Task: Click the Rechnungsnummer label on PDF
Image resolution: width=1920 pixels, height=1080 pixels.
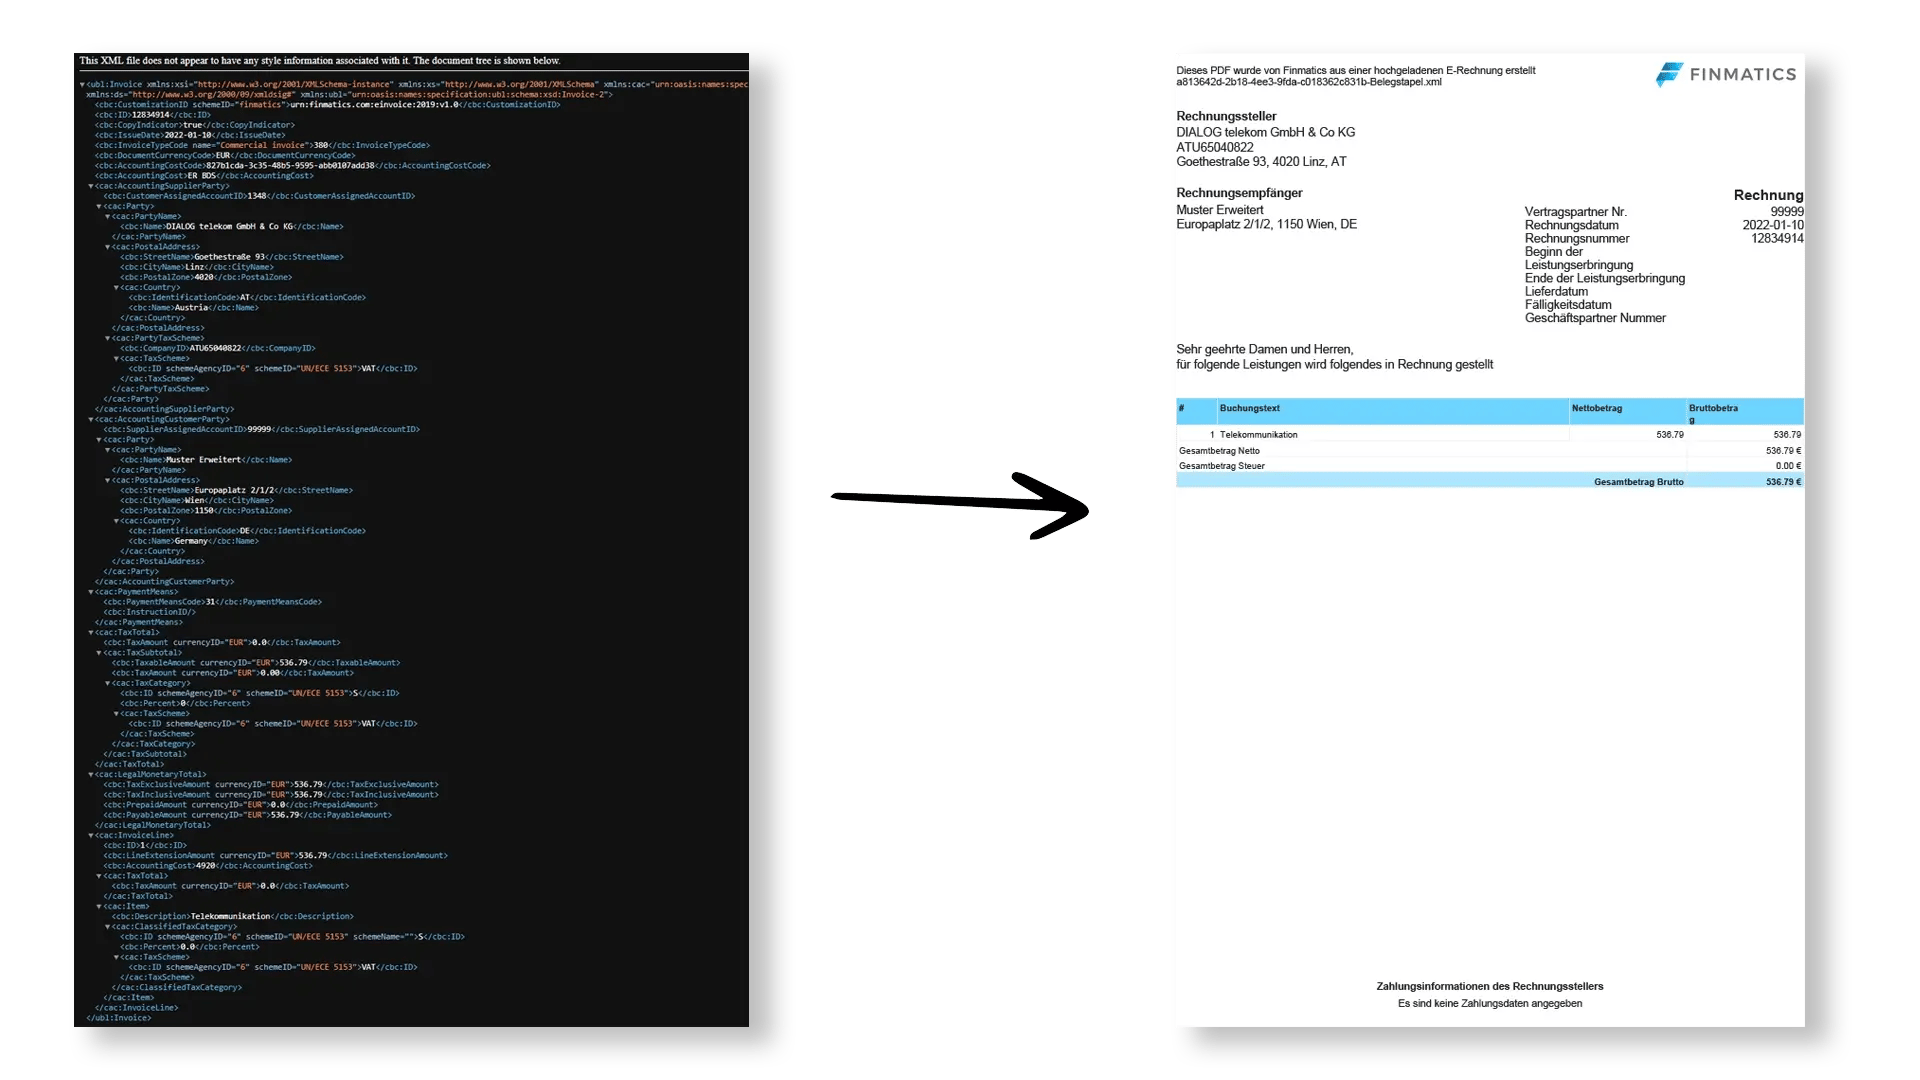Action: [1577, 238]
